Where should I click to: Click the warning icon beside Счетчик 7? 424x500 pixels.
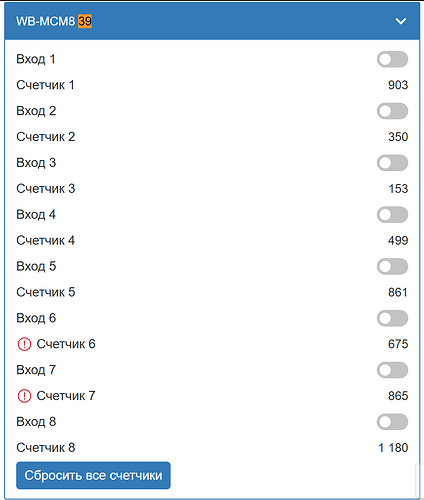point(24,396)
